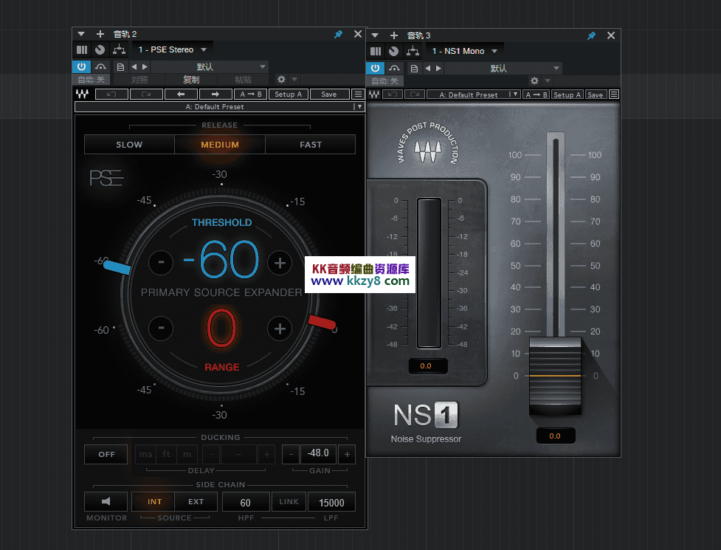The height and width of the screenshot is (550, 721).
Task: Open the routing icon in PSE window
Action: (x=119, y=49)
